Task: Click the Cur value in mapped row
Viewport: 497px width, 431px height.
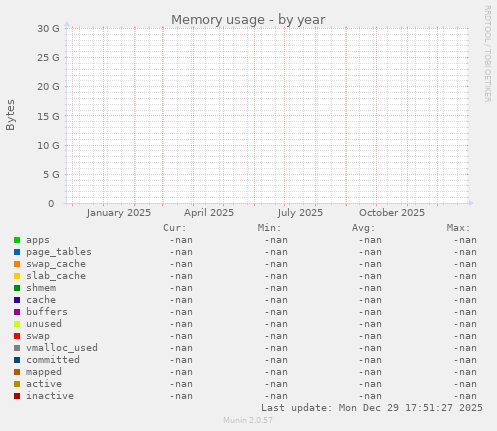Action: tap(181, 372)
